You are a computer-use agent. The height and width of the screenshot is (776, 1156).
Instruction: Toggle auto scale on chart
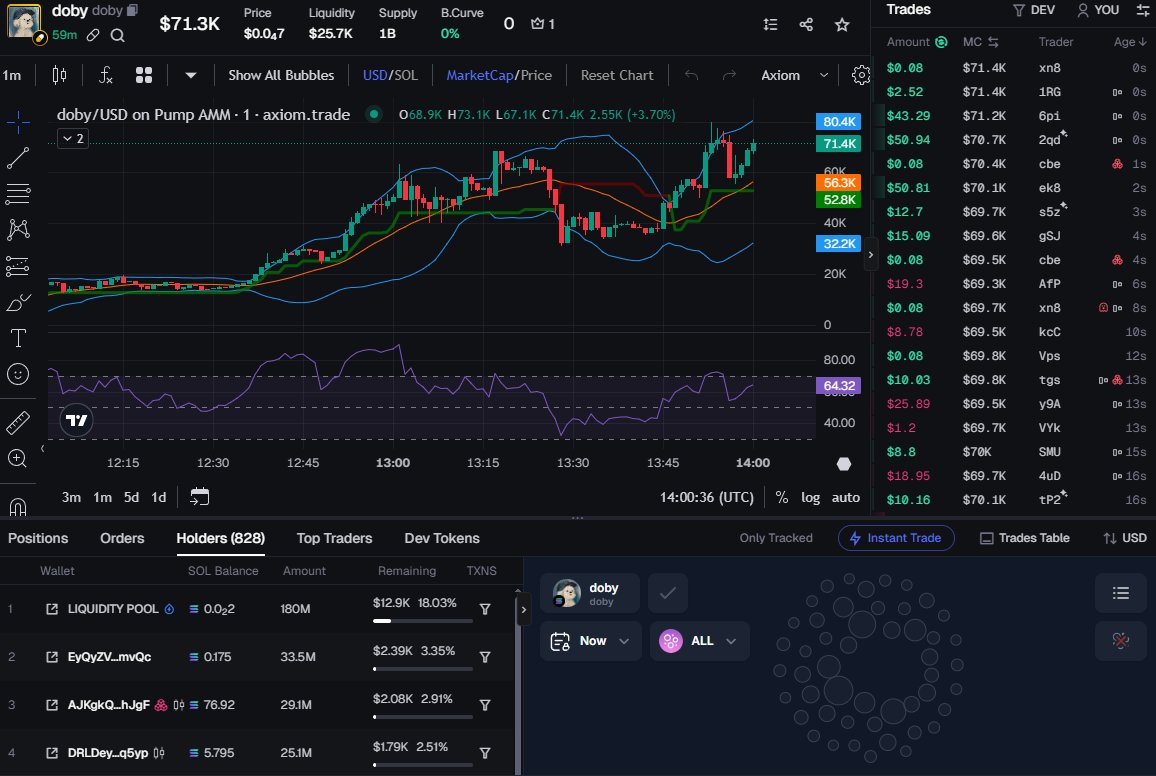[846, 497]
